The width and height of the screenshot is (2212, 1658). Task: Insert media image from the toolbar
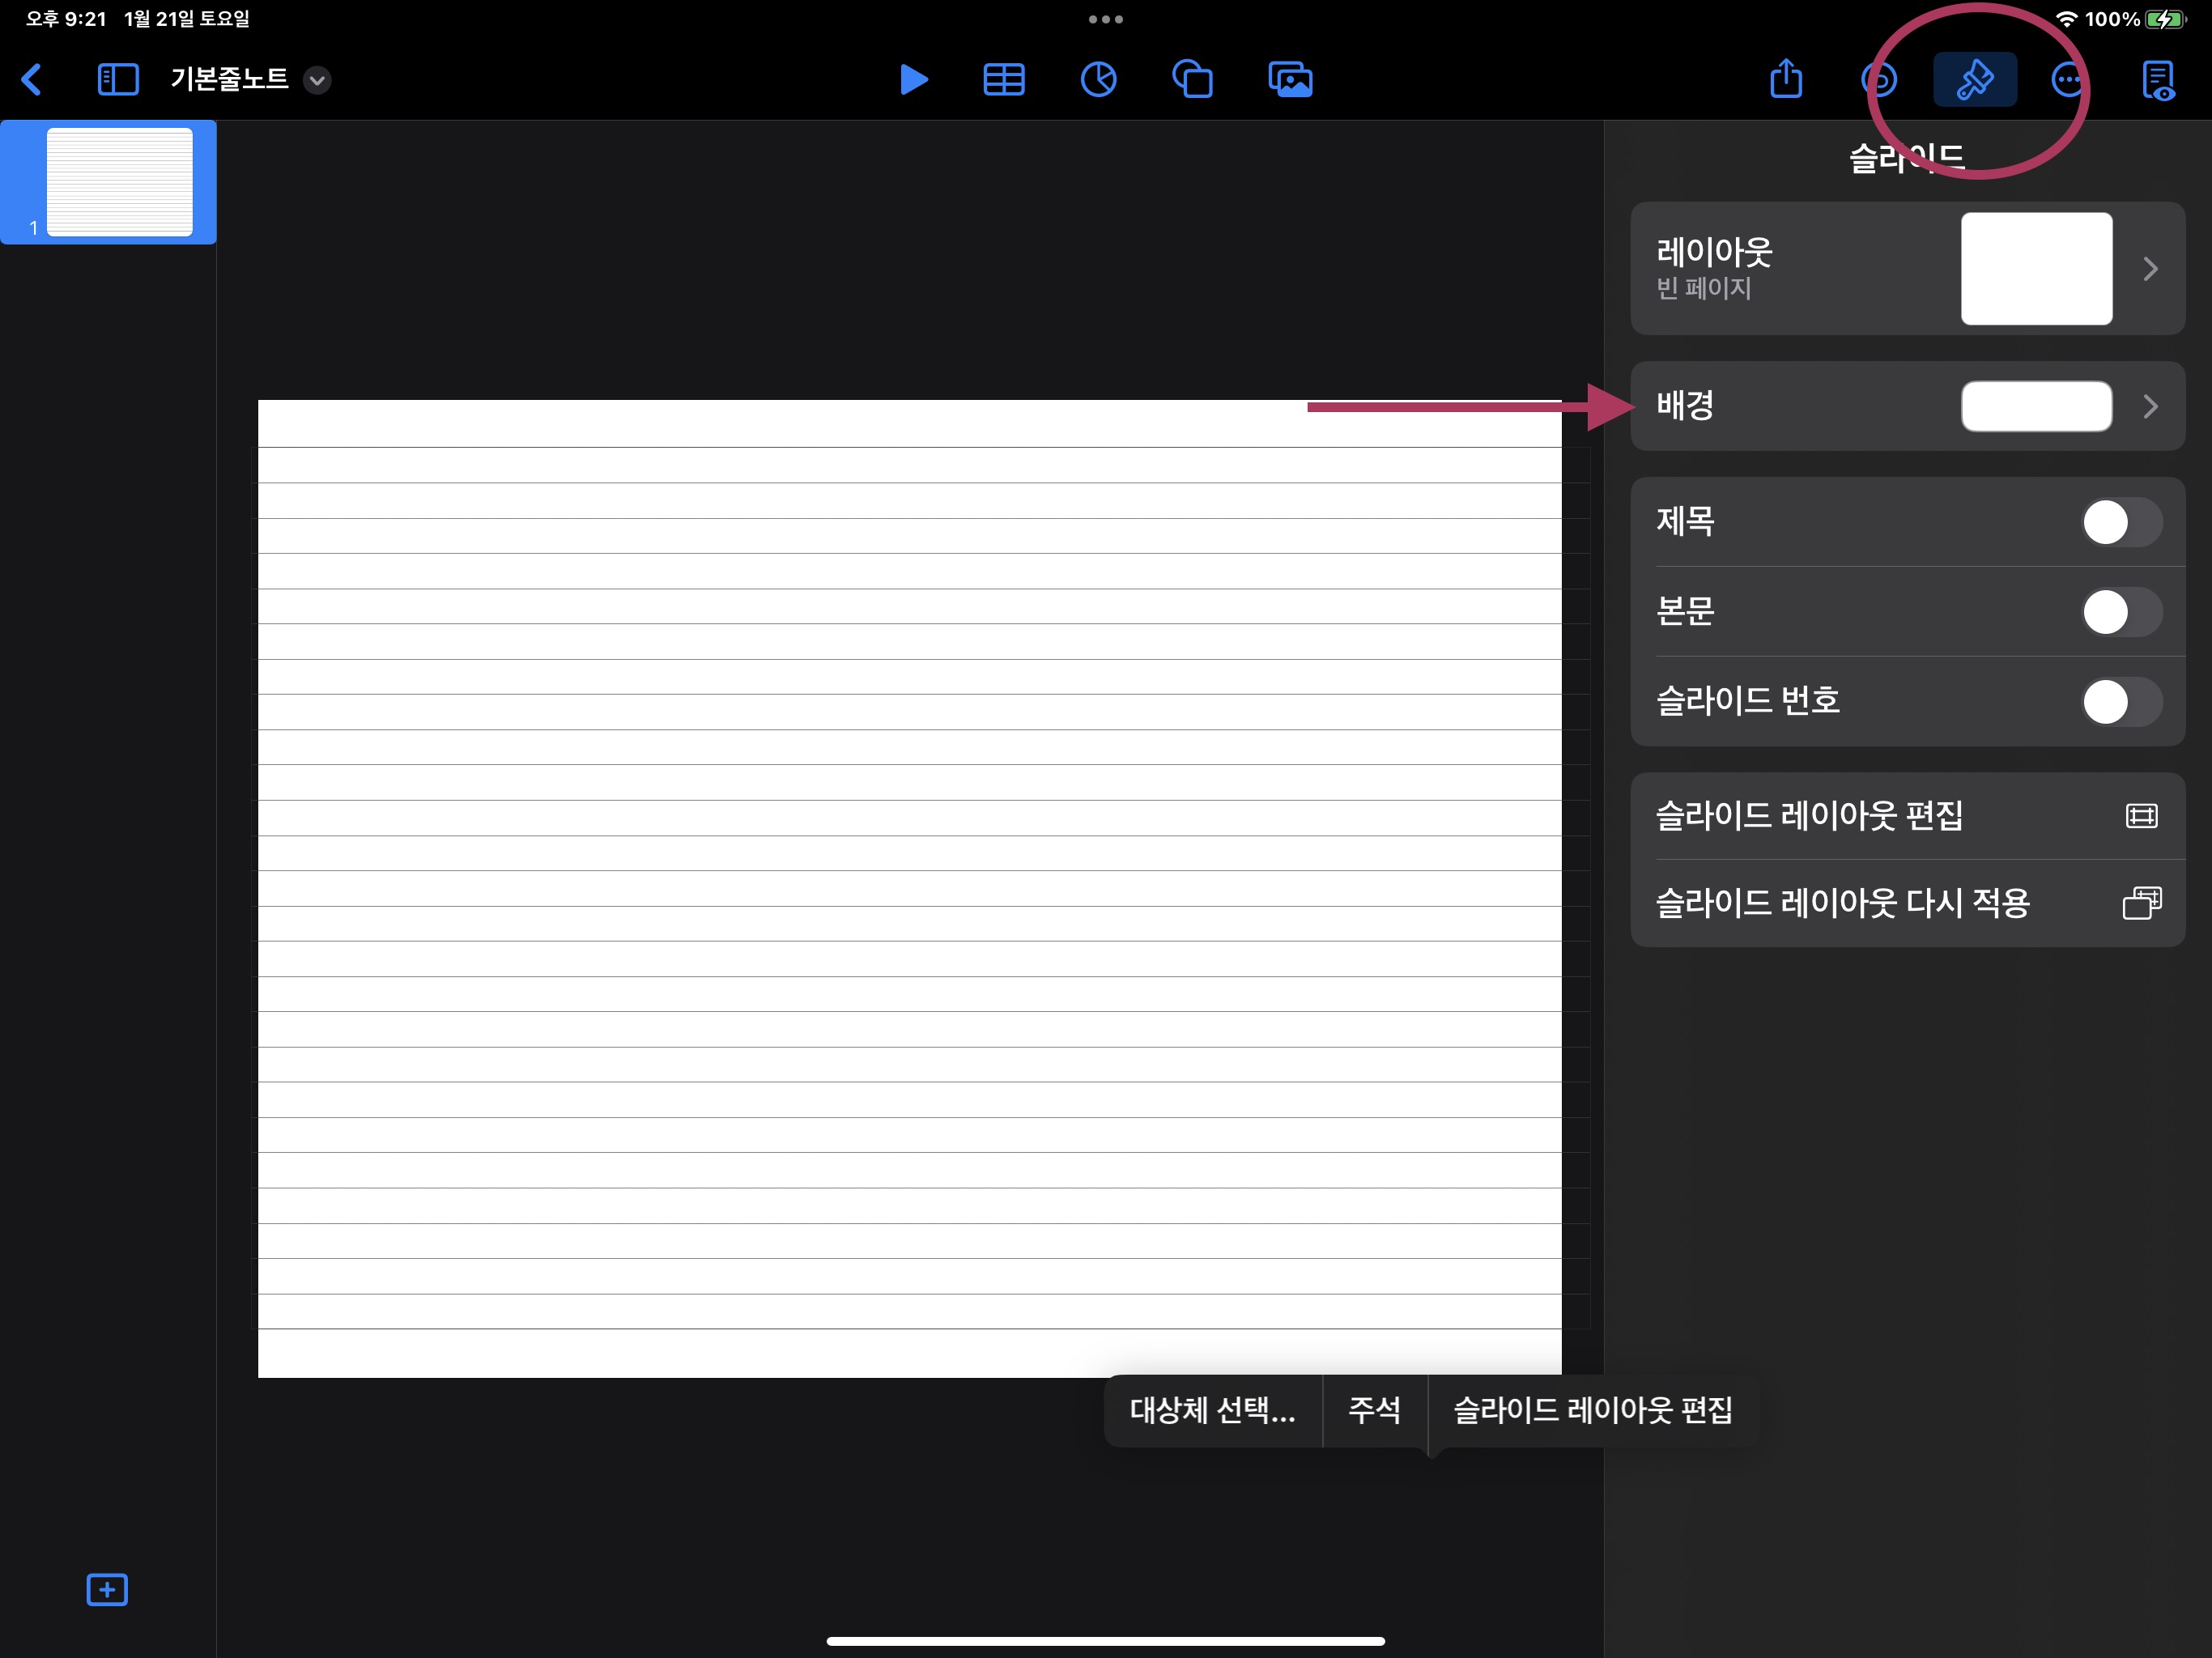1290,79
